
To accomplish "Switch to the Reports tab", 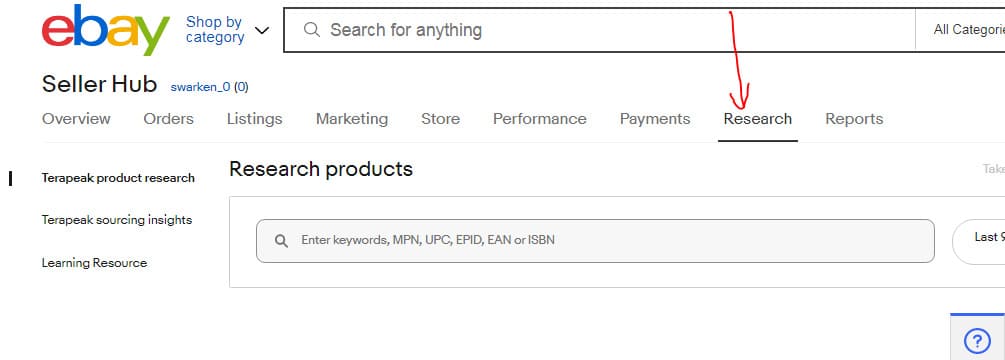I will pyautogui.click(x=854, y=119).
